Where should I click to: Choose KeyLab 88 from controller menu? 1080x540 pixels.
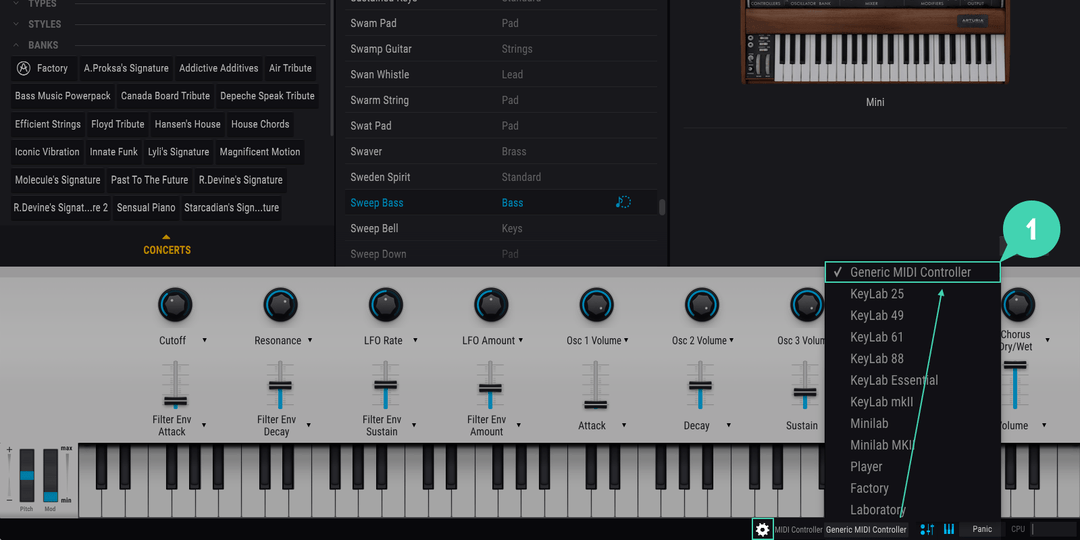913,359
